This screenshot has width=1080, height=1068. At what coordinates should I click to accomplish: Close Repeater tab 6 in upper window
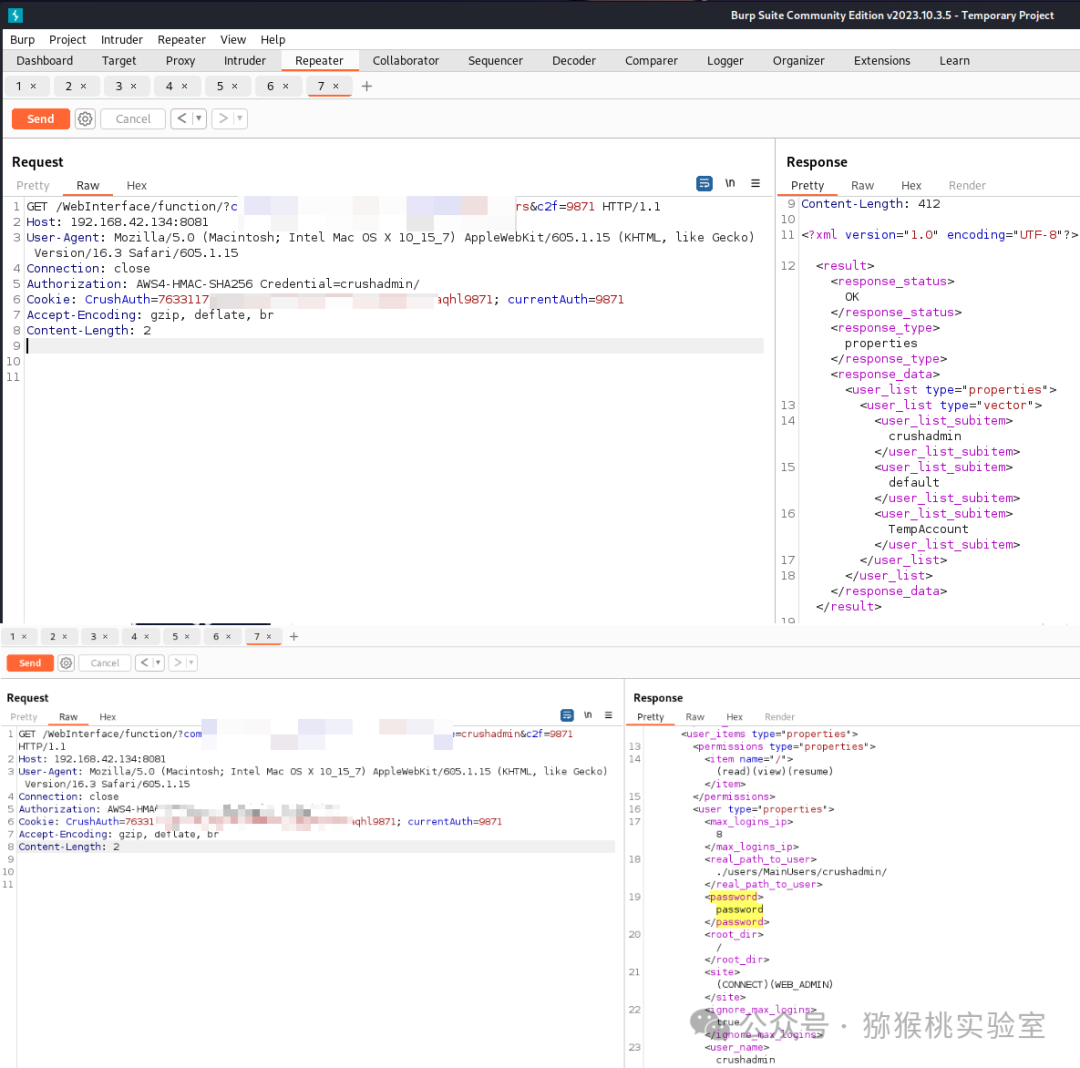286,86
